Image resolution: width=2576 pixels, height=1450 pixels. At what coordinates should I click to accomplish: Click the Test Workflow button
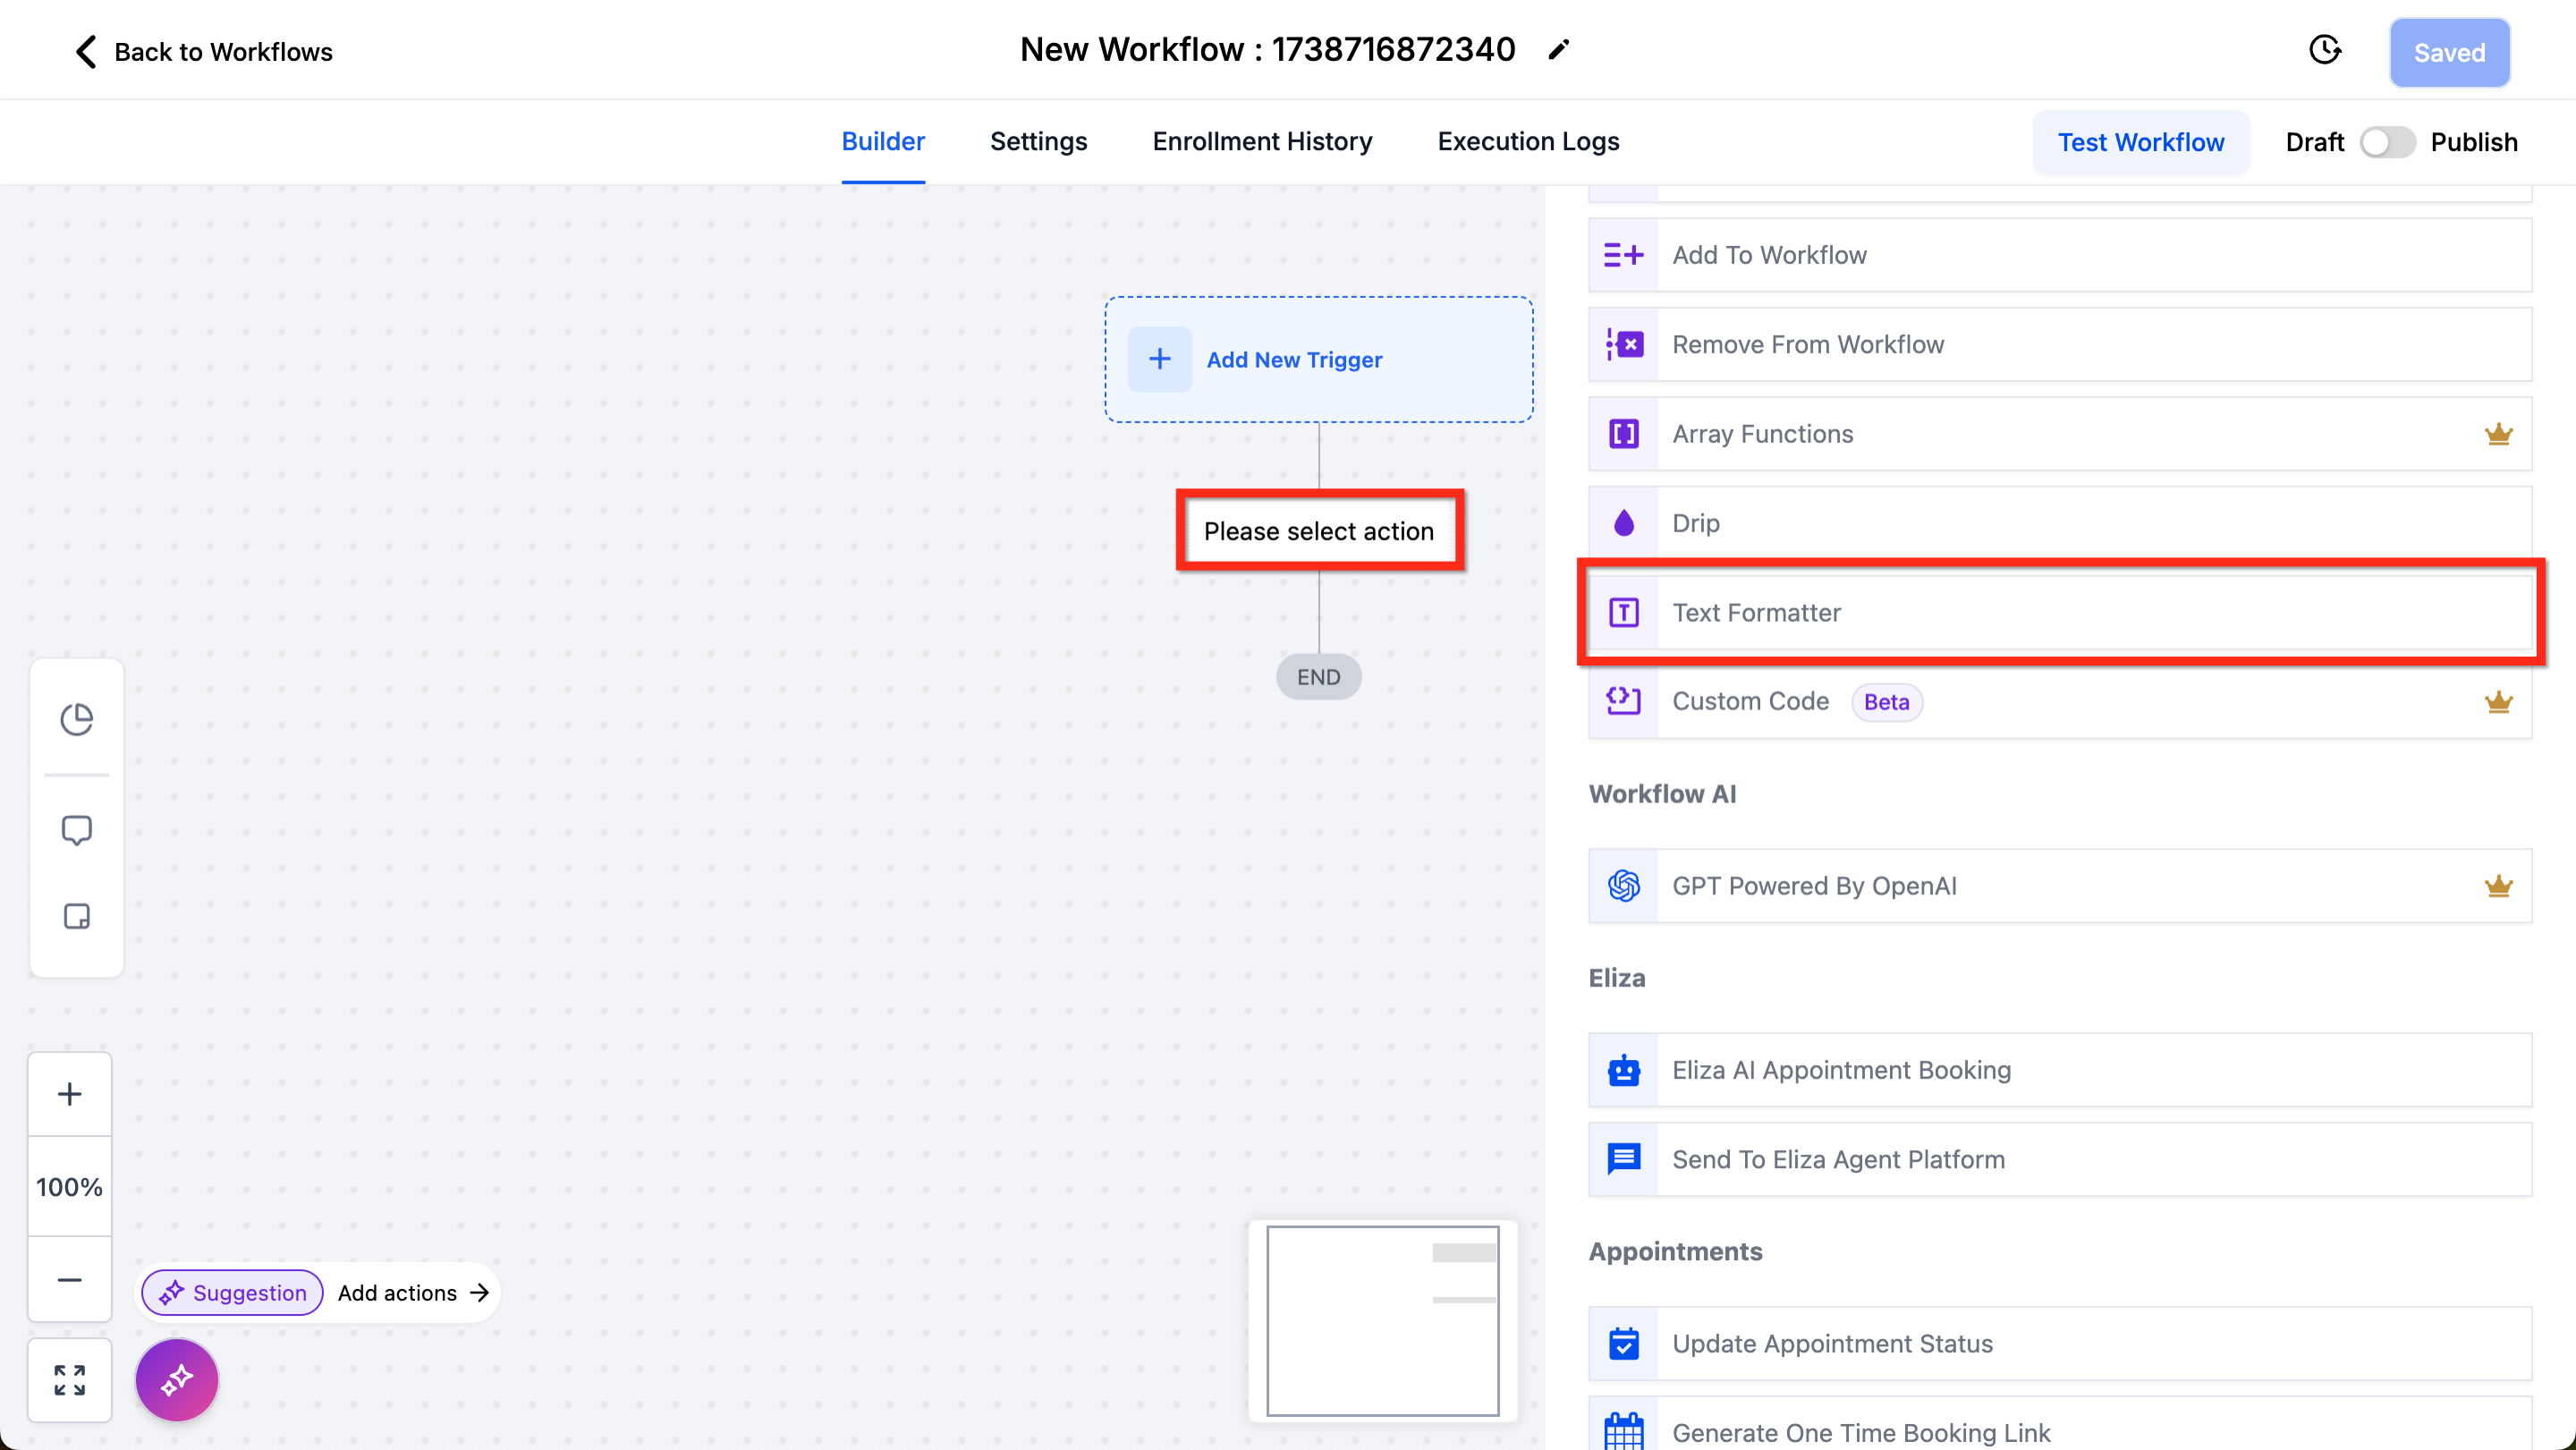coord(2140,142)
